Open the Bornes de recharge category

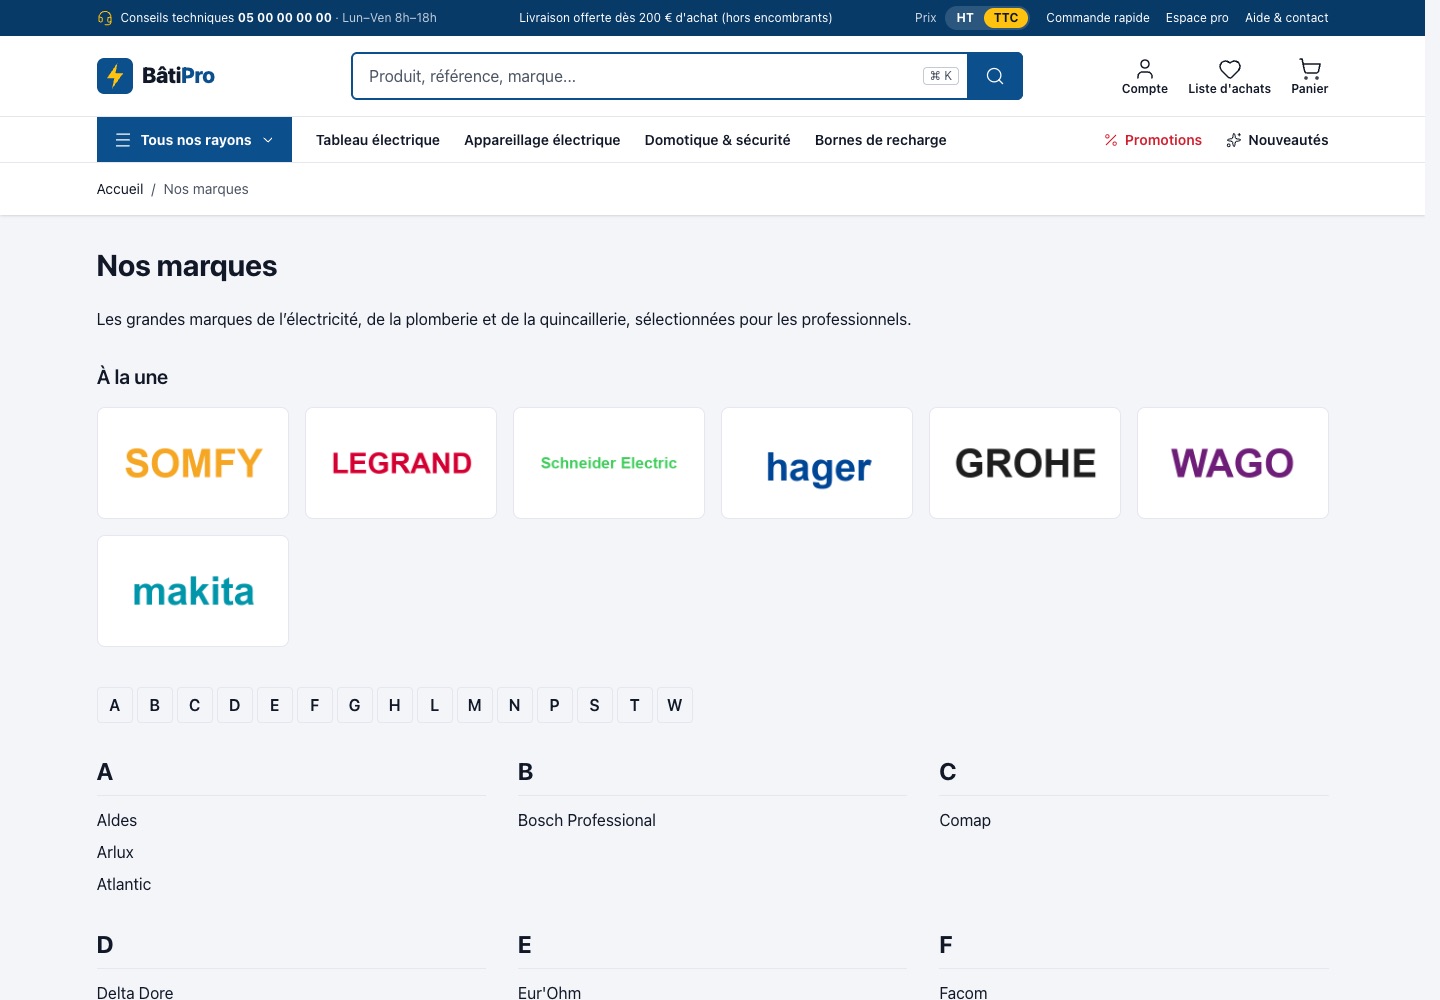tap(881, 140)
